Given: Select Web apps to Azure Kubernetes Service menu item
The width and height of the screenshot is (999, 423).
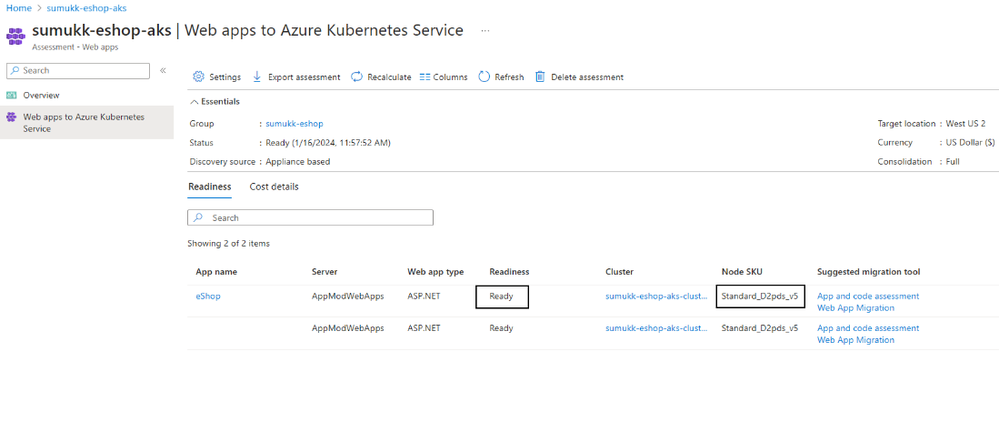Looking at the screenshot, I should tap(87, 122).
